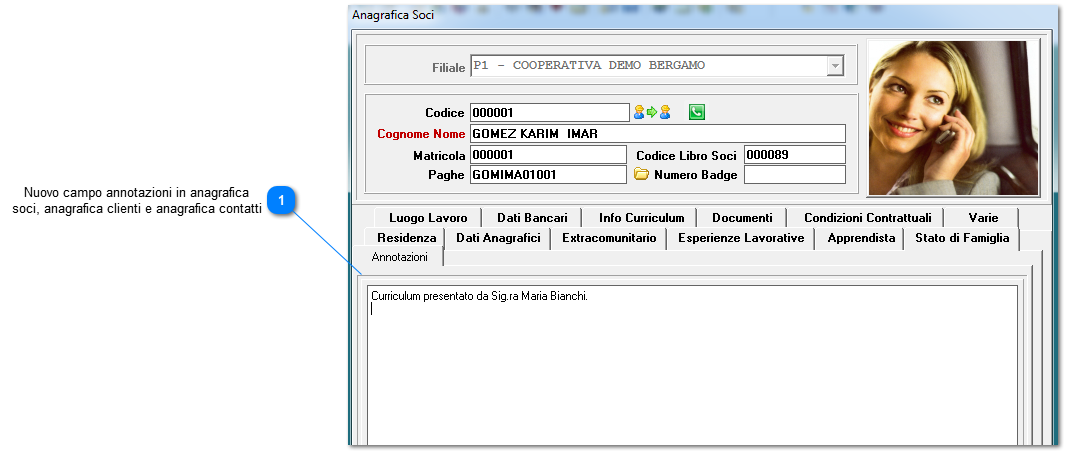This screenshot has width=1067, height=454.
Task: Open the Filiale combo box field
Action: tap(657, 66)
